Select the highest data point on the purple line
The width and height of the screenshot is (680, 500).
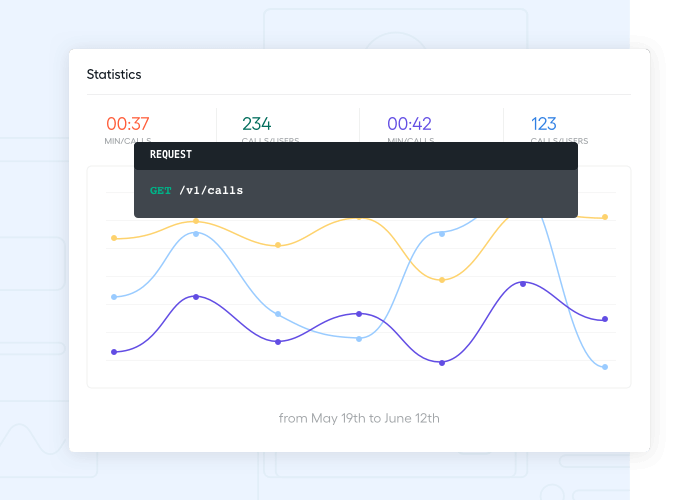pos(523,284)
